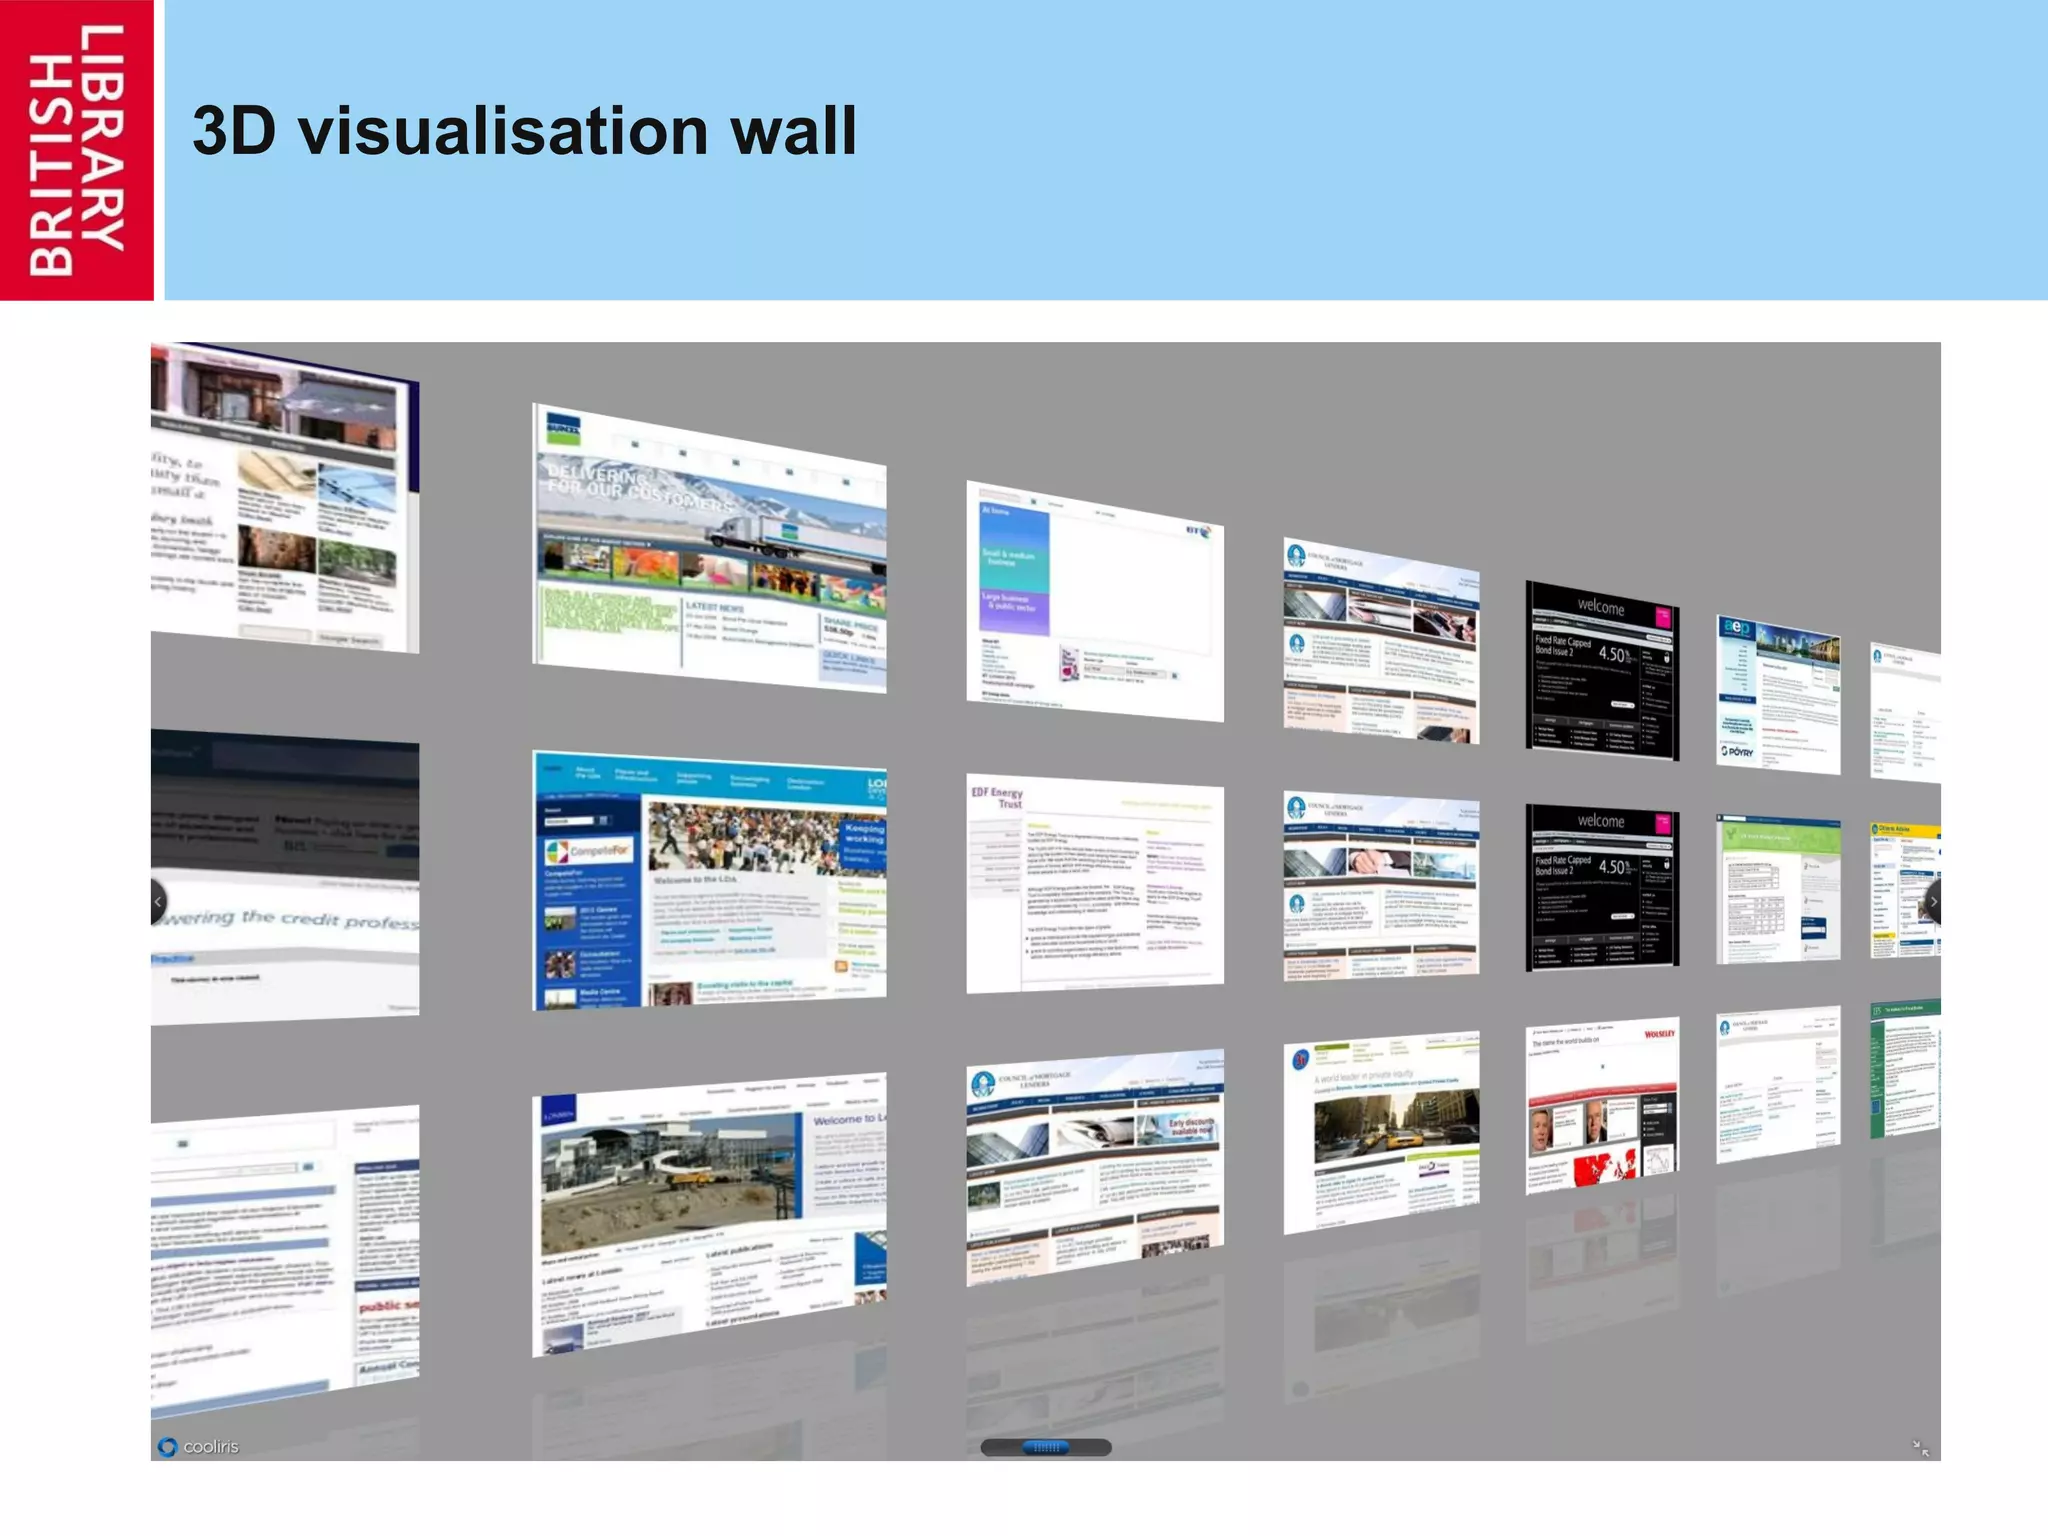Image resolution: width=2048 pixels, height=1536 pixels.
Task: Open the aep Pöyry website thumbnail
Action: [x=1778, y=694]
